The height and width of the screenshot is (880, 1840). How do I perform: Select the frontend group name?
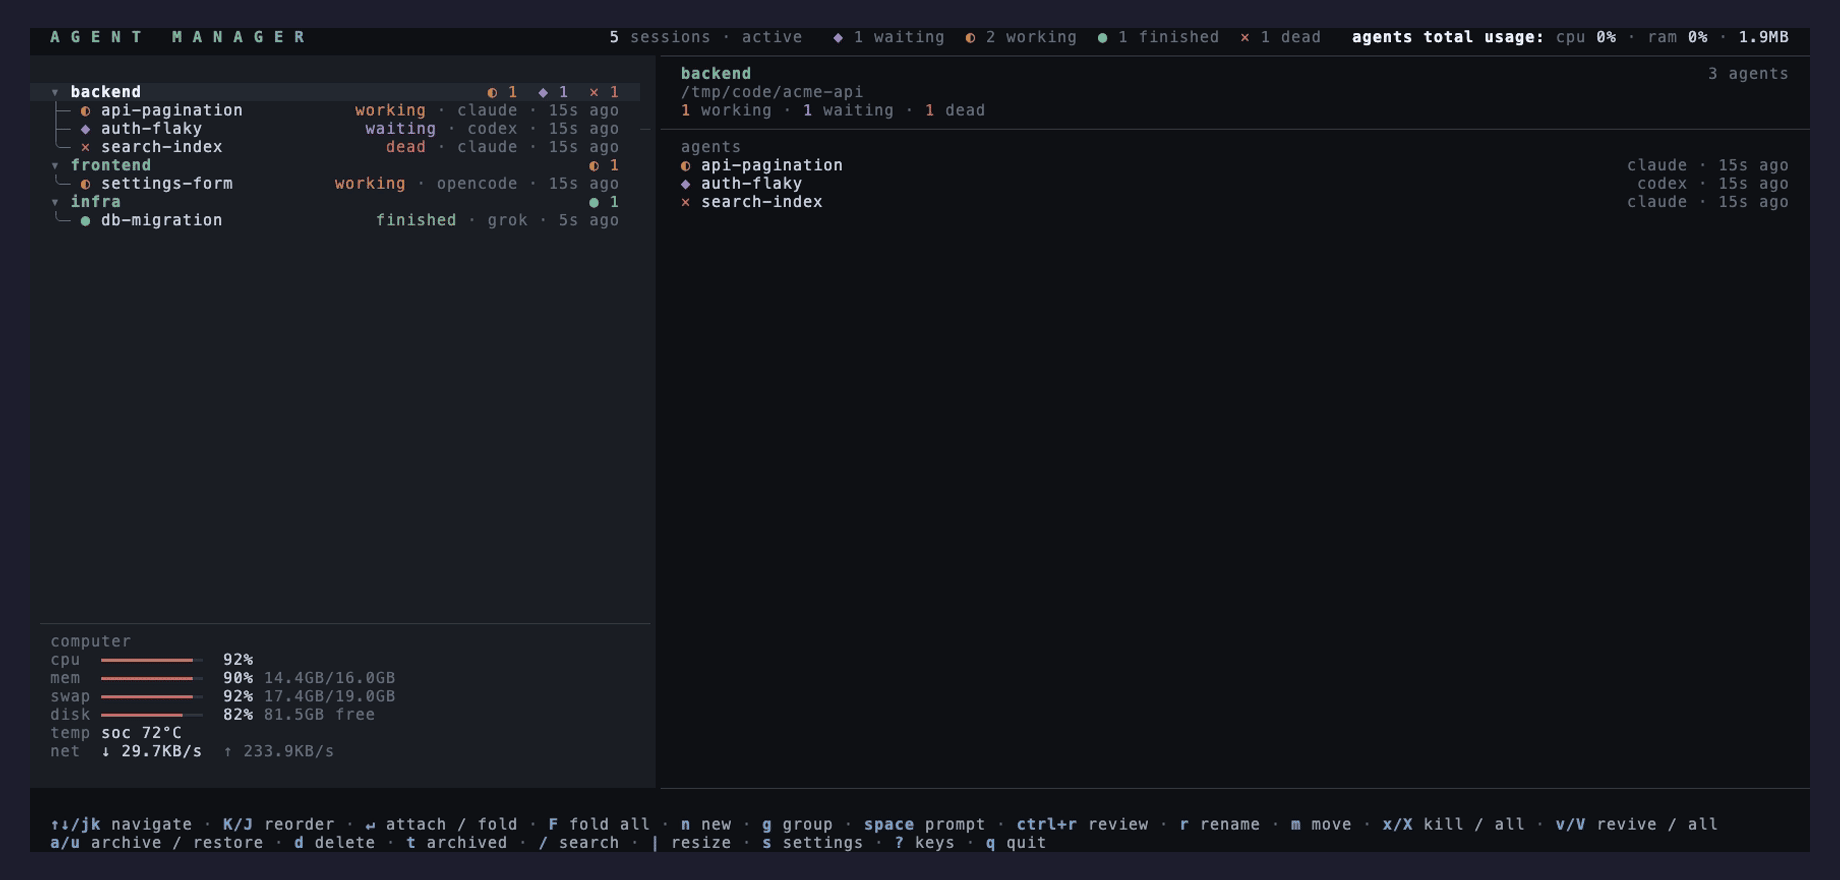pos(111,165)
